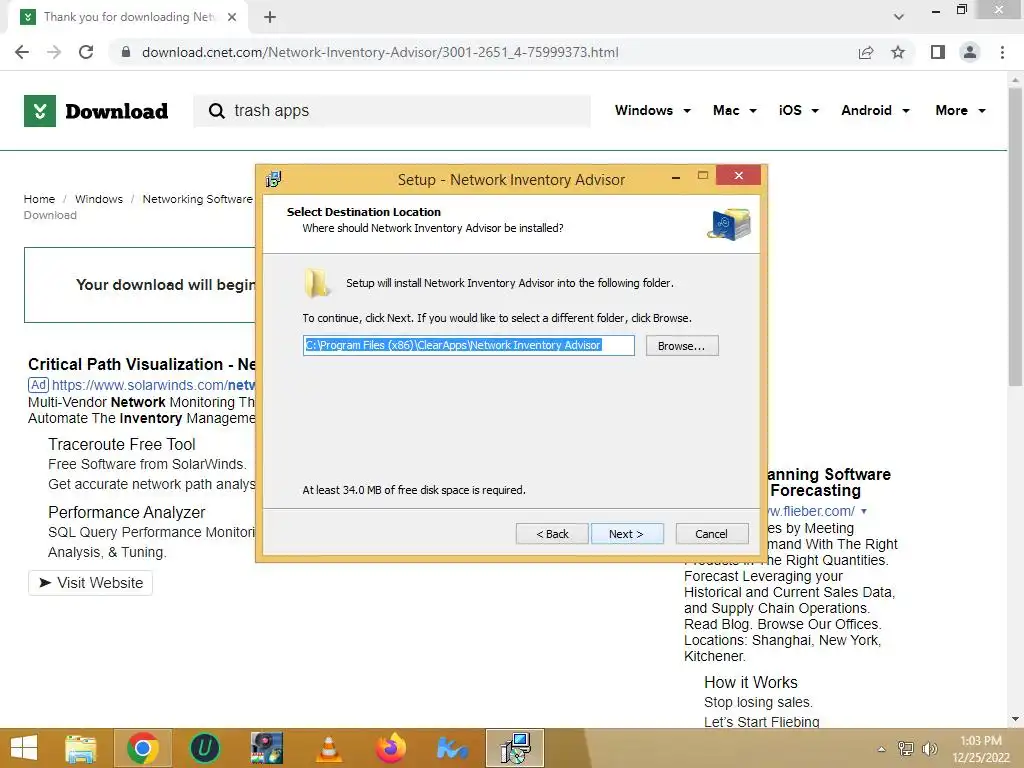Open the tab search chevron
Viewport: 1024px width, 768px height.
[899, 17]
